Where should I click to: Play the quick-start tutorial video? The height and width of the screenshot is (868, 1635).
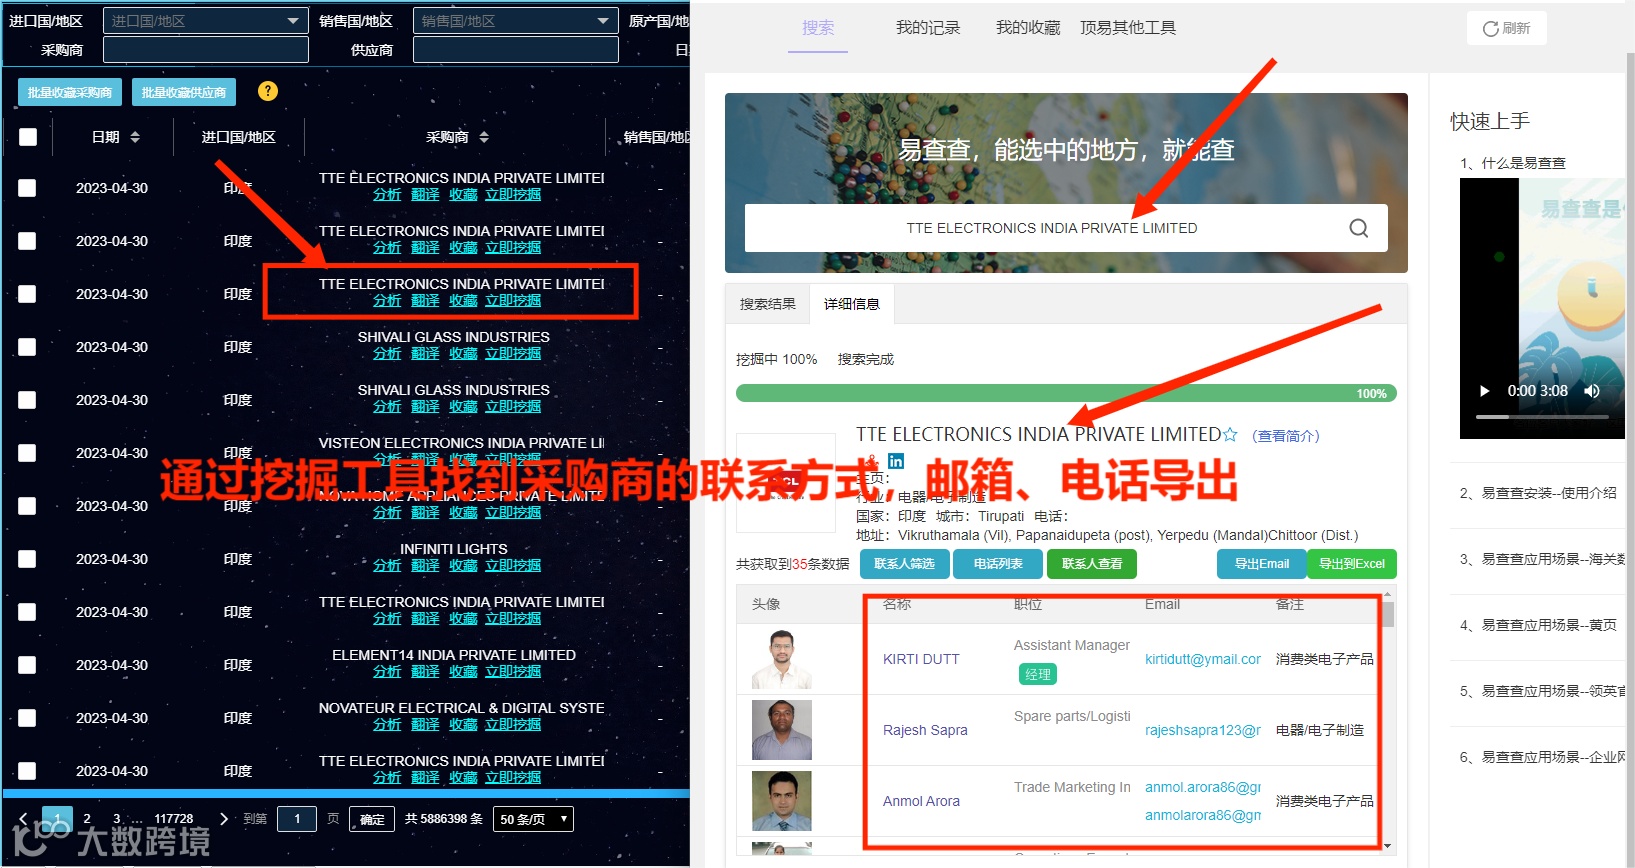click(1484, 391)
